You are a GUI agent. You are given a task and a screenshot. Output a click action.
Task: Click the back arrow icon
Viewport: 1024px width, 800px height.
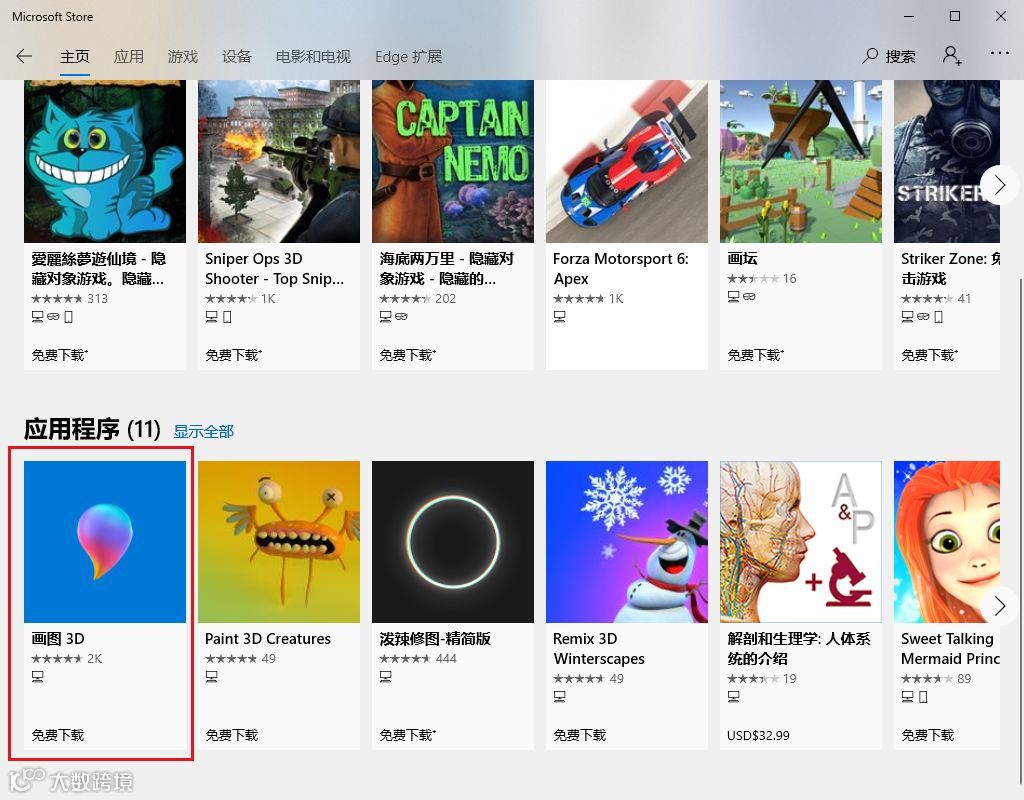(x=24, y=56)
